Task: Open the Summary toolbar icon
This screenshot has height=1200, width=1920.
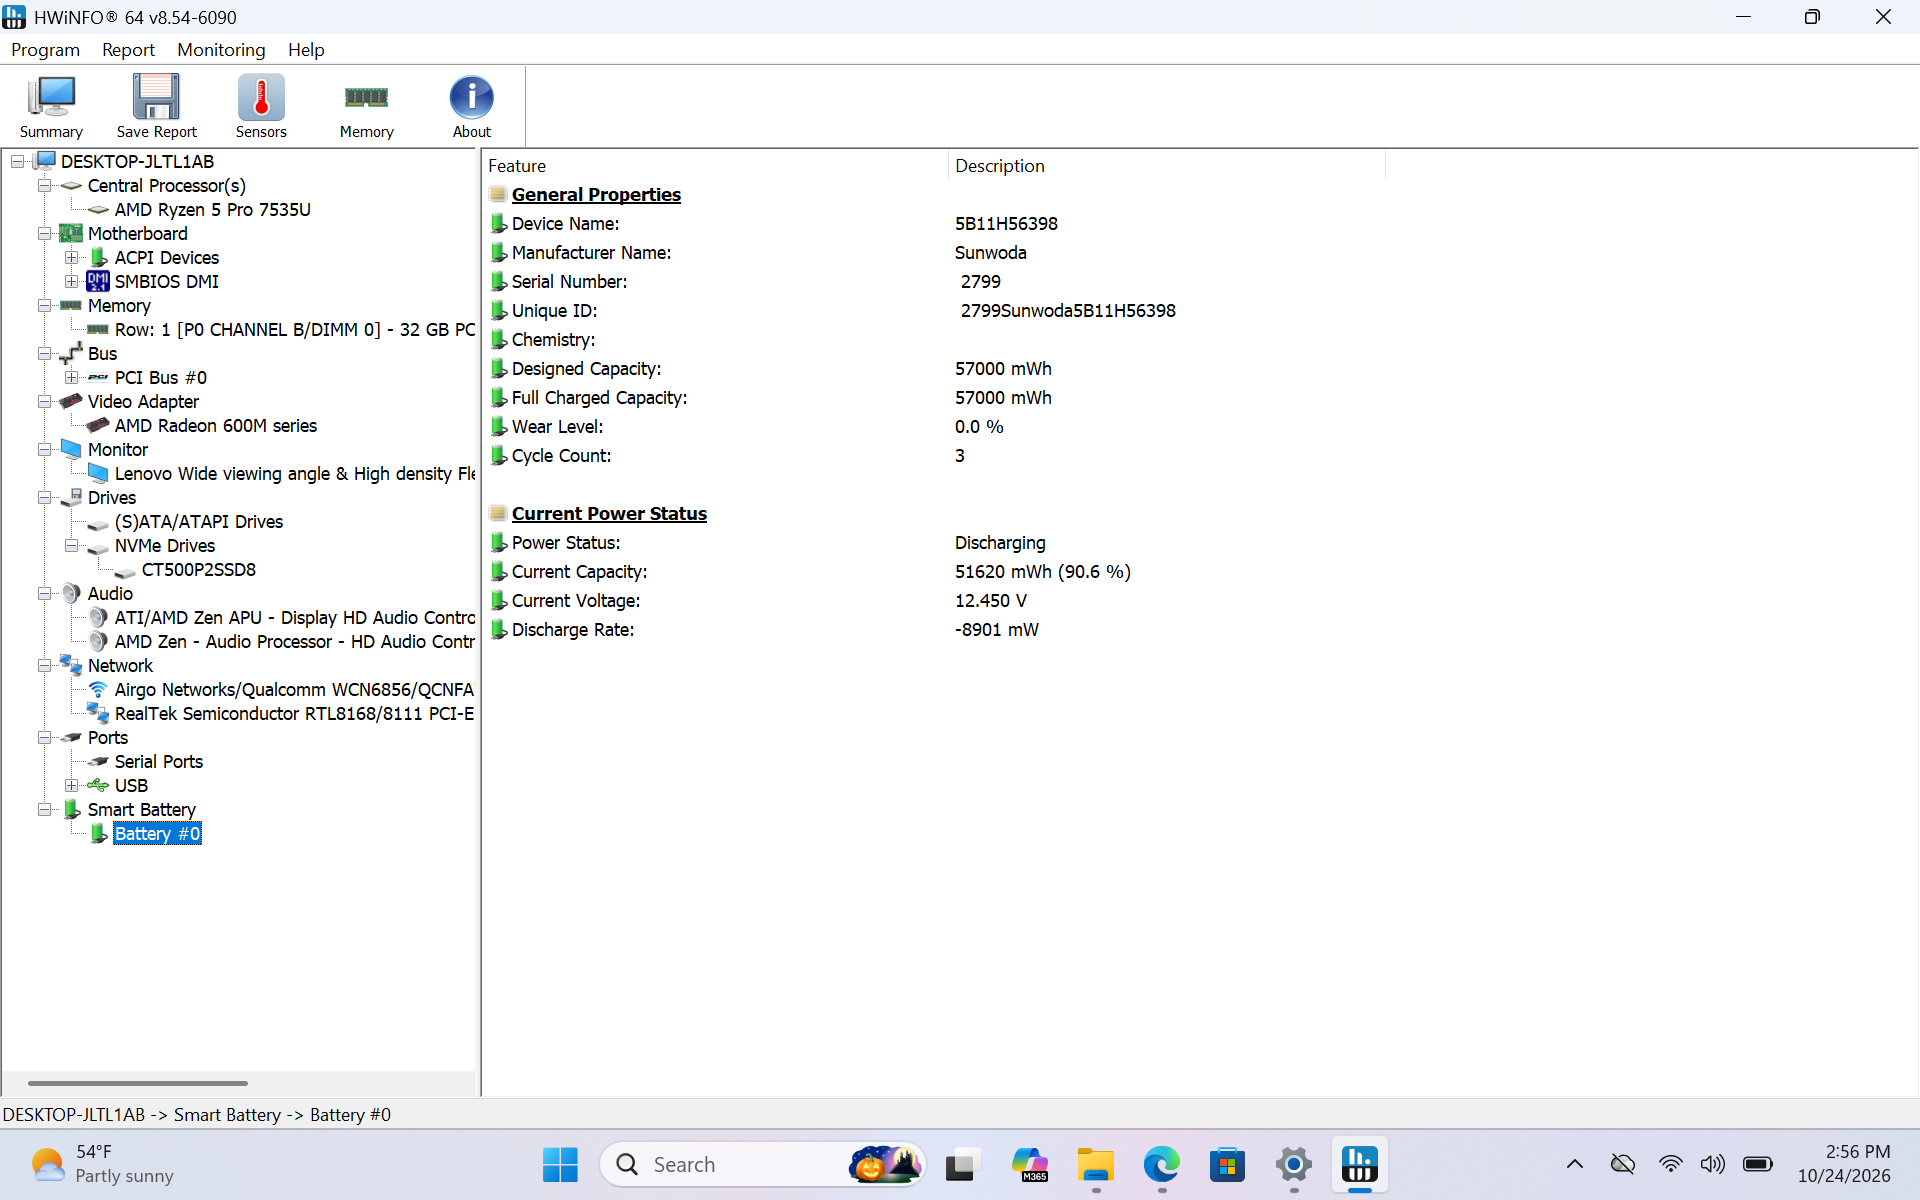Action: click(x=51, y=106)
